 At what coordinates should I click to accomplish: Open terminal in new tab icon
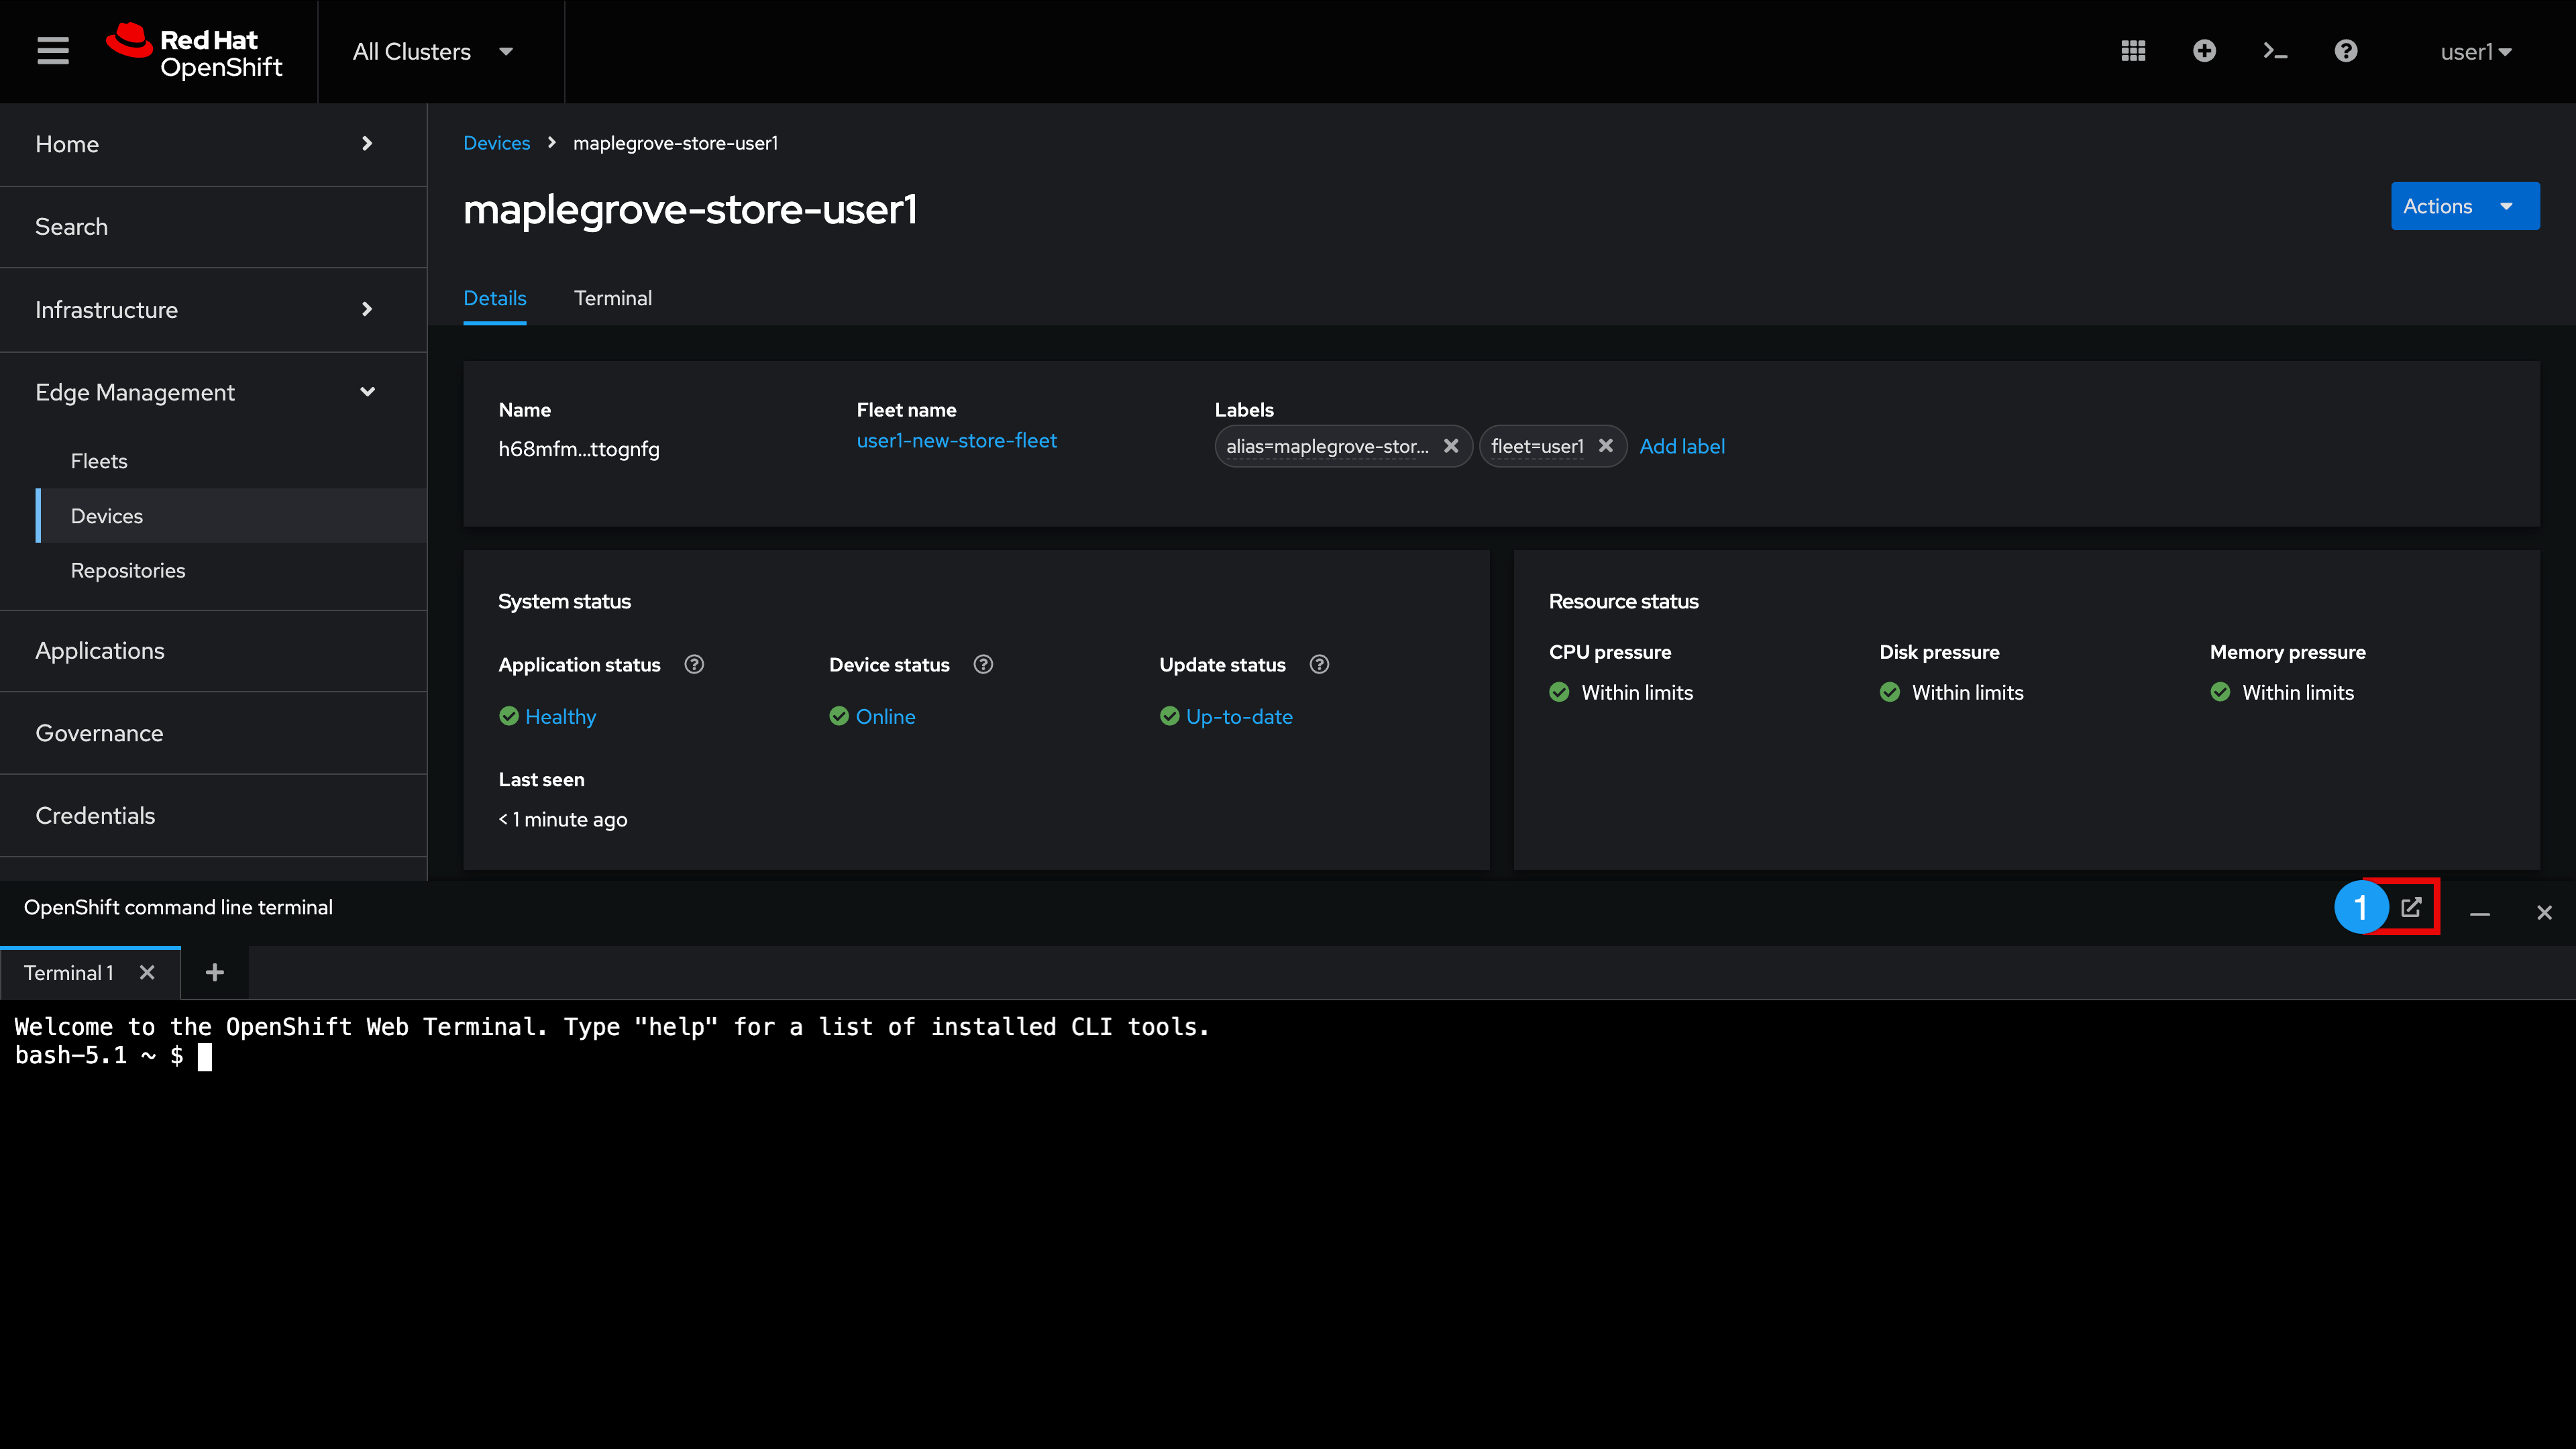[2411, 907]
